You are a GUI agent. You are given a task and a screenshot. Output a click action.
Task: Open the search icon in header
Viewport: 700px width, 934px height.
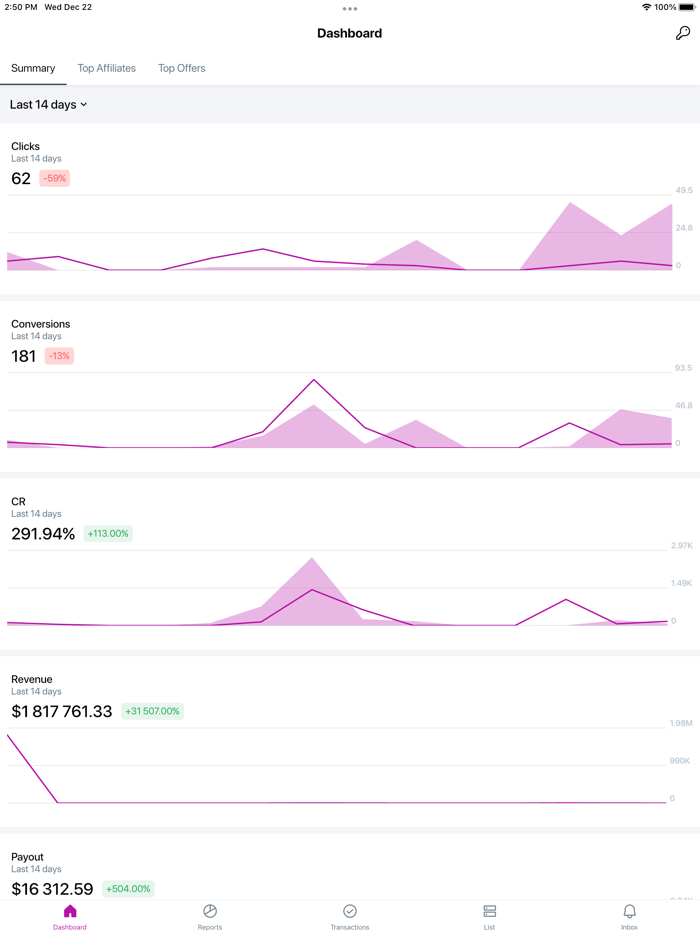coord(683,33)
